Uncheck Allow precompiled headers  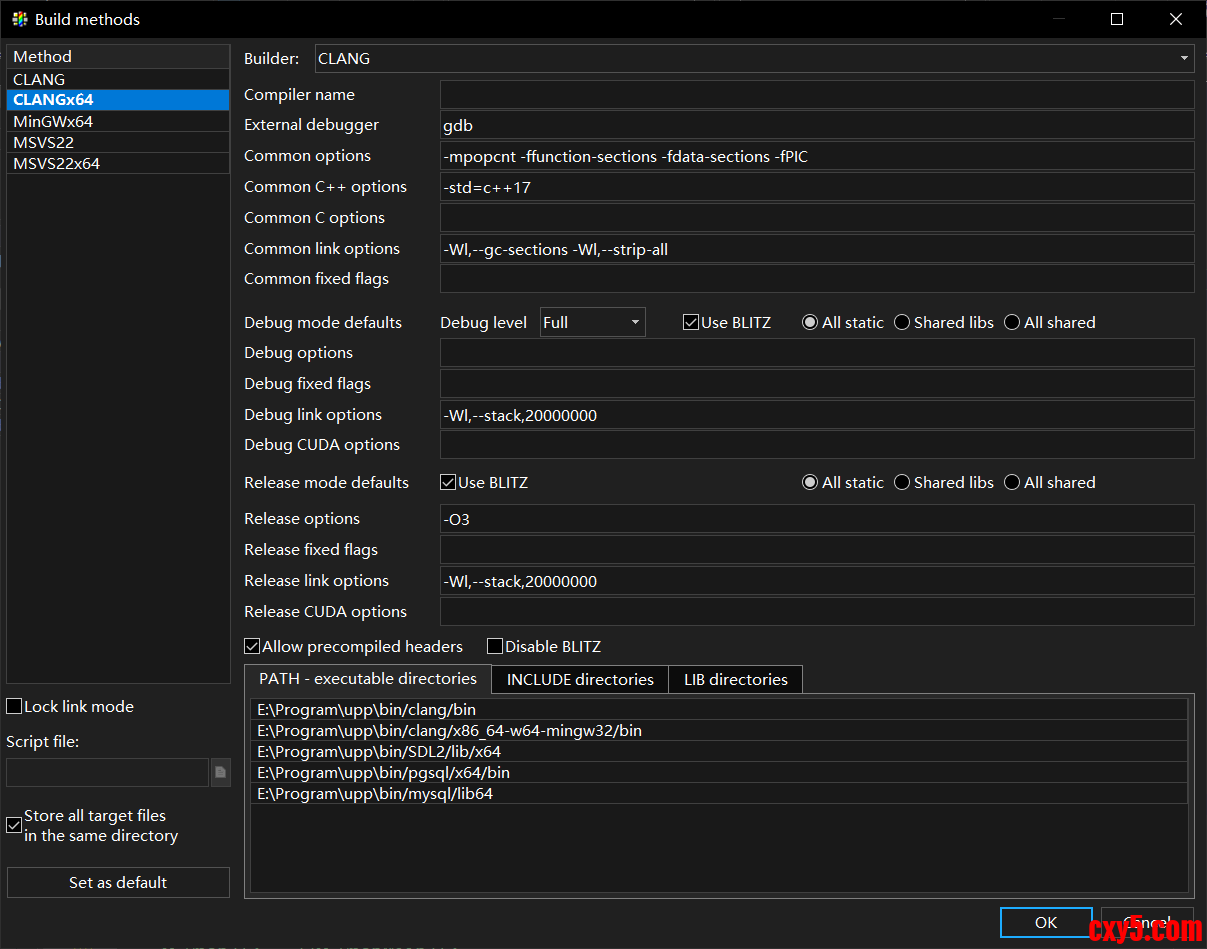click(253, 647)
